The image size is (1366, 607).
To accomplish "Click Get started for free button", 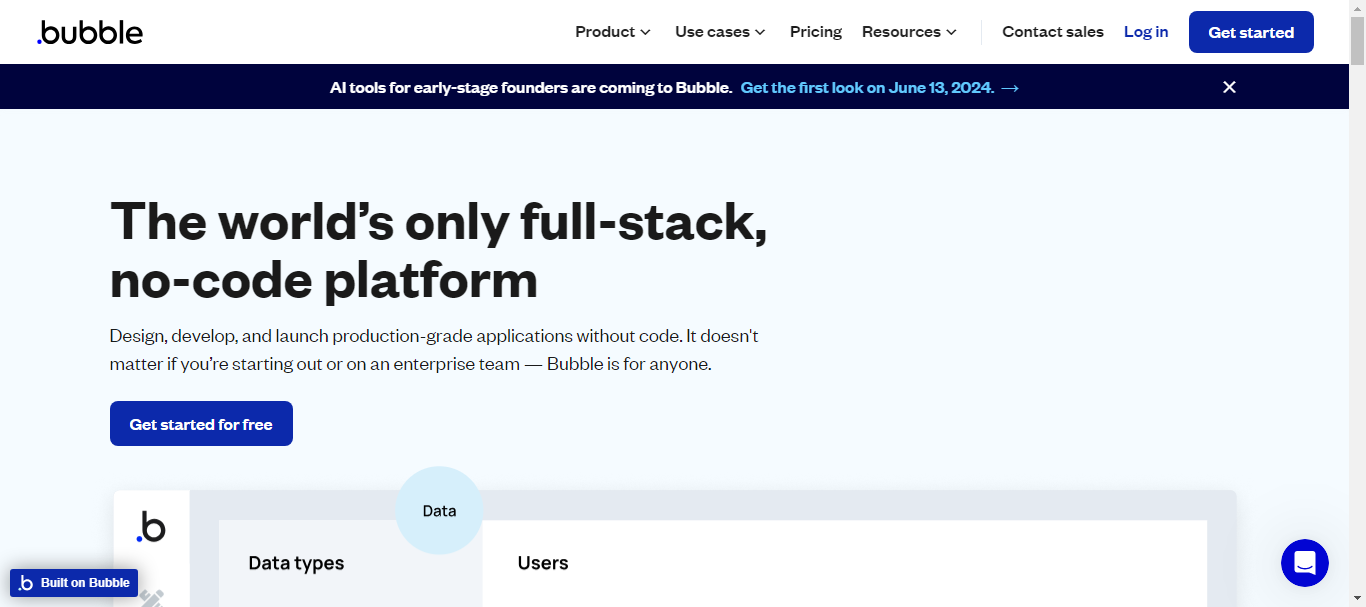I will 201,424.
